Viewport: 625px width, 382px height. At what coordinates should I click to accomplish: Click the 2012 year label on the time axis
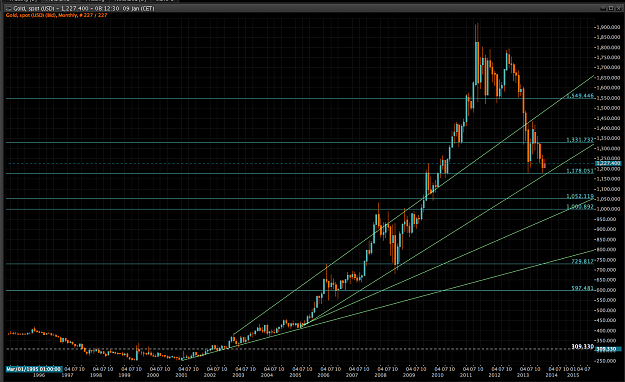point(495,375)
